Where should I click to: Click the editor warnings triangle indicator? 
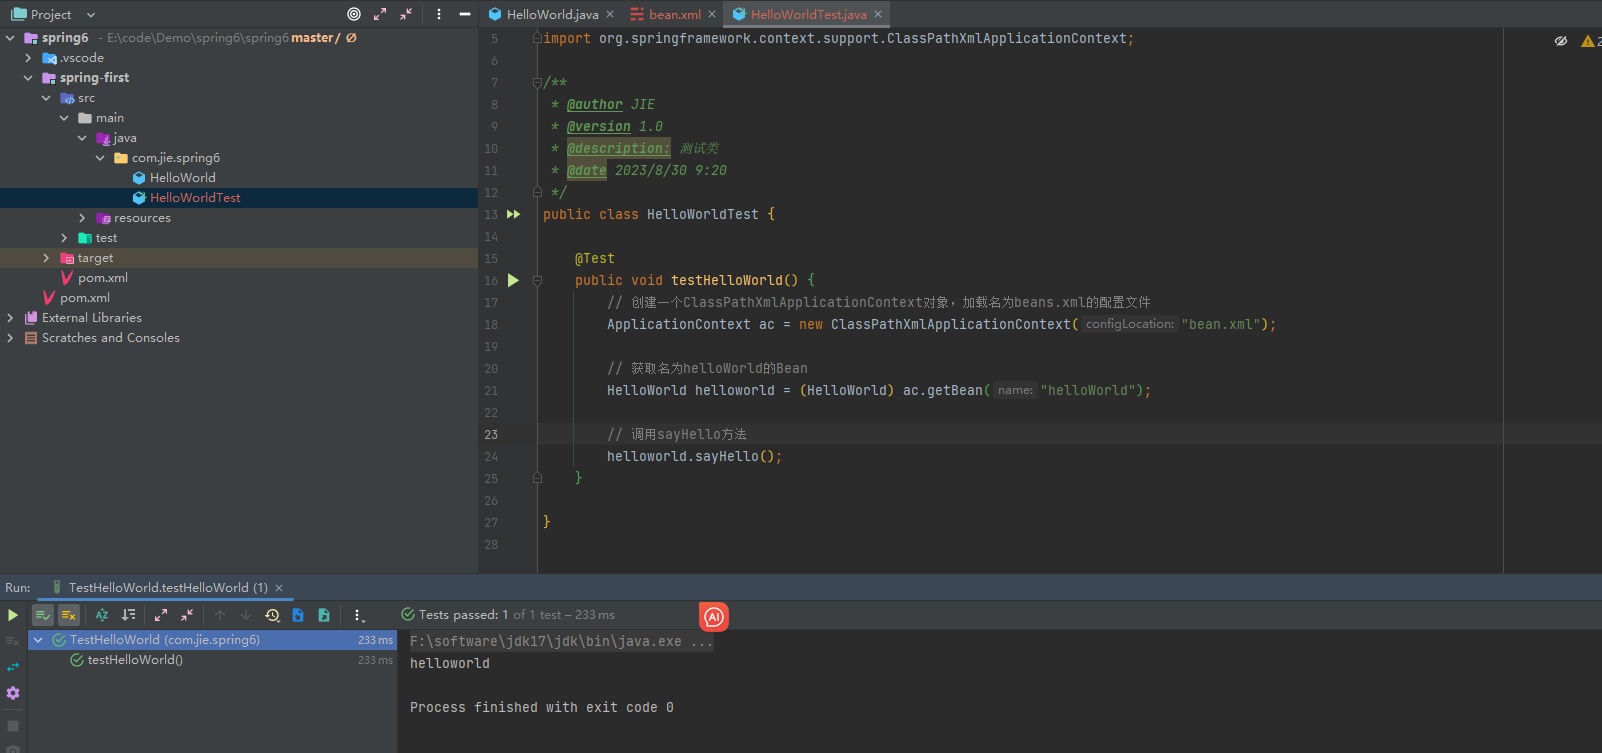click(1588, 41)
